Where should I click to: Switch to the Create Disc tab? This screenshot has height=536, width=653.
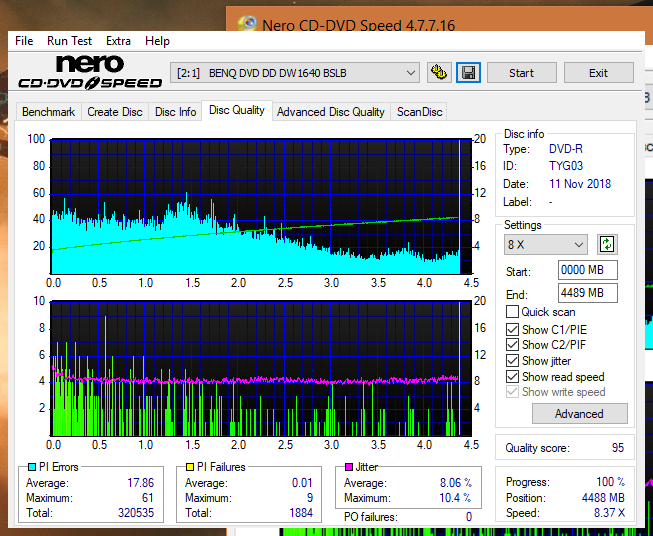[115, 112]
